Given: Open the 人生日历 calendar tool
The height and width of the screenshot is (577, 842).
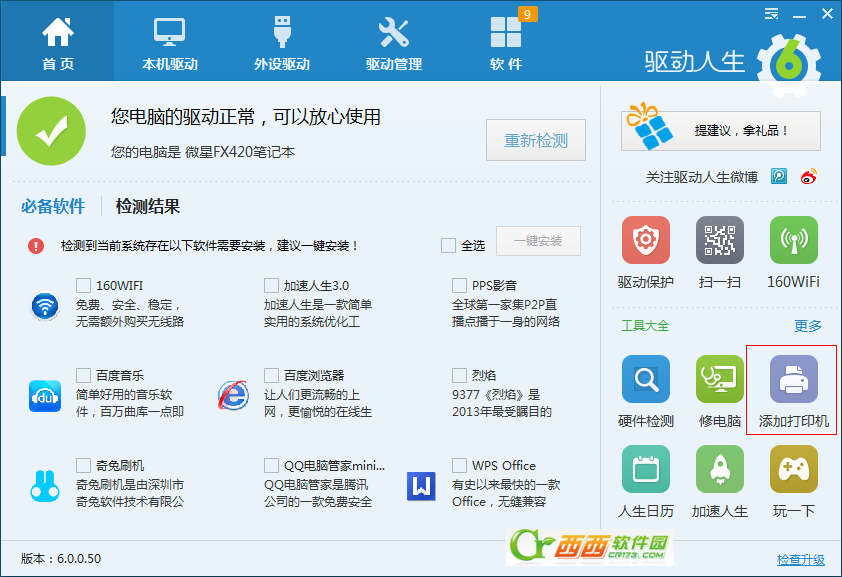Looking at the screenshot, I should (x=645, y=469).
